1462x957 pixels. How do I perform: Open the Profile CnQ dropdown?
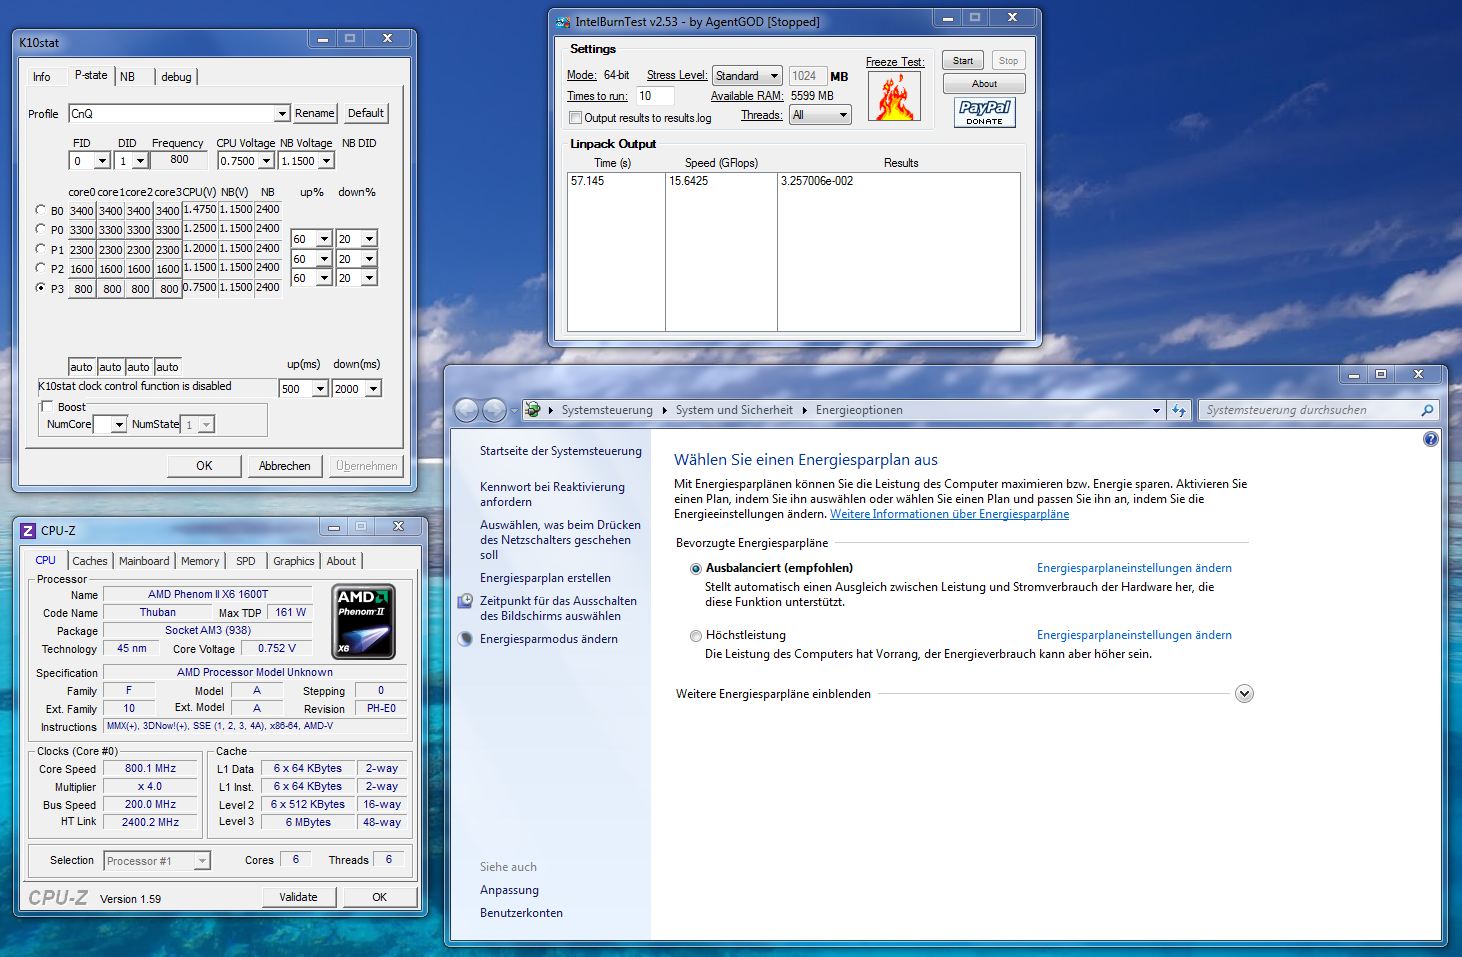[282, 114]
